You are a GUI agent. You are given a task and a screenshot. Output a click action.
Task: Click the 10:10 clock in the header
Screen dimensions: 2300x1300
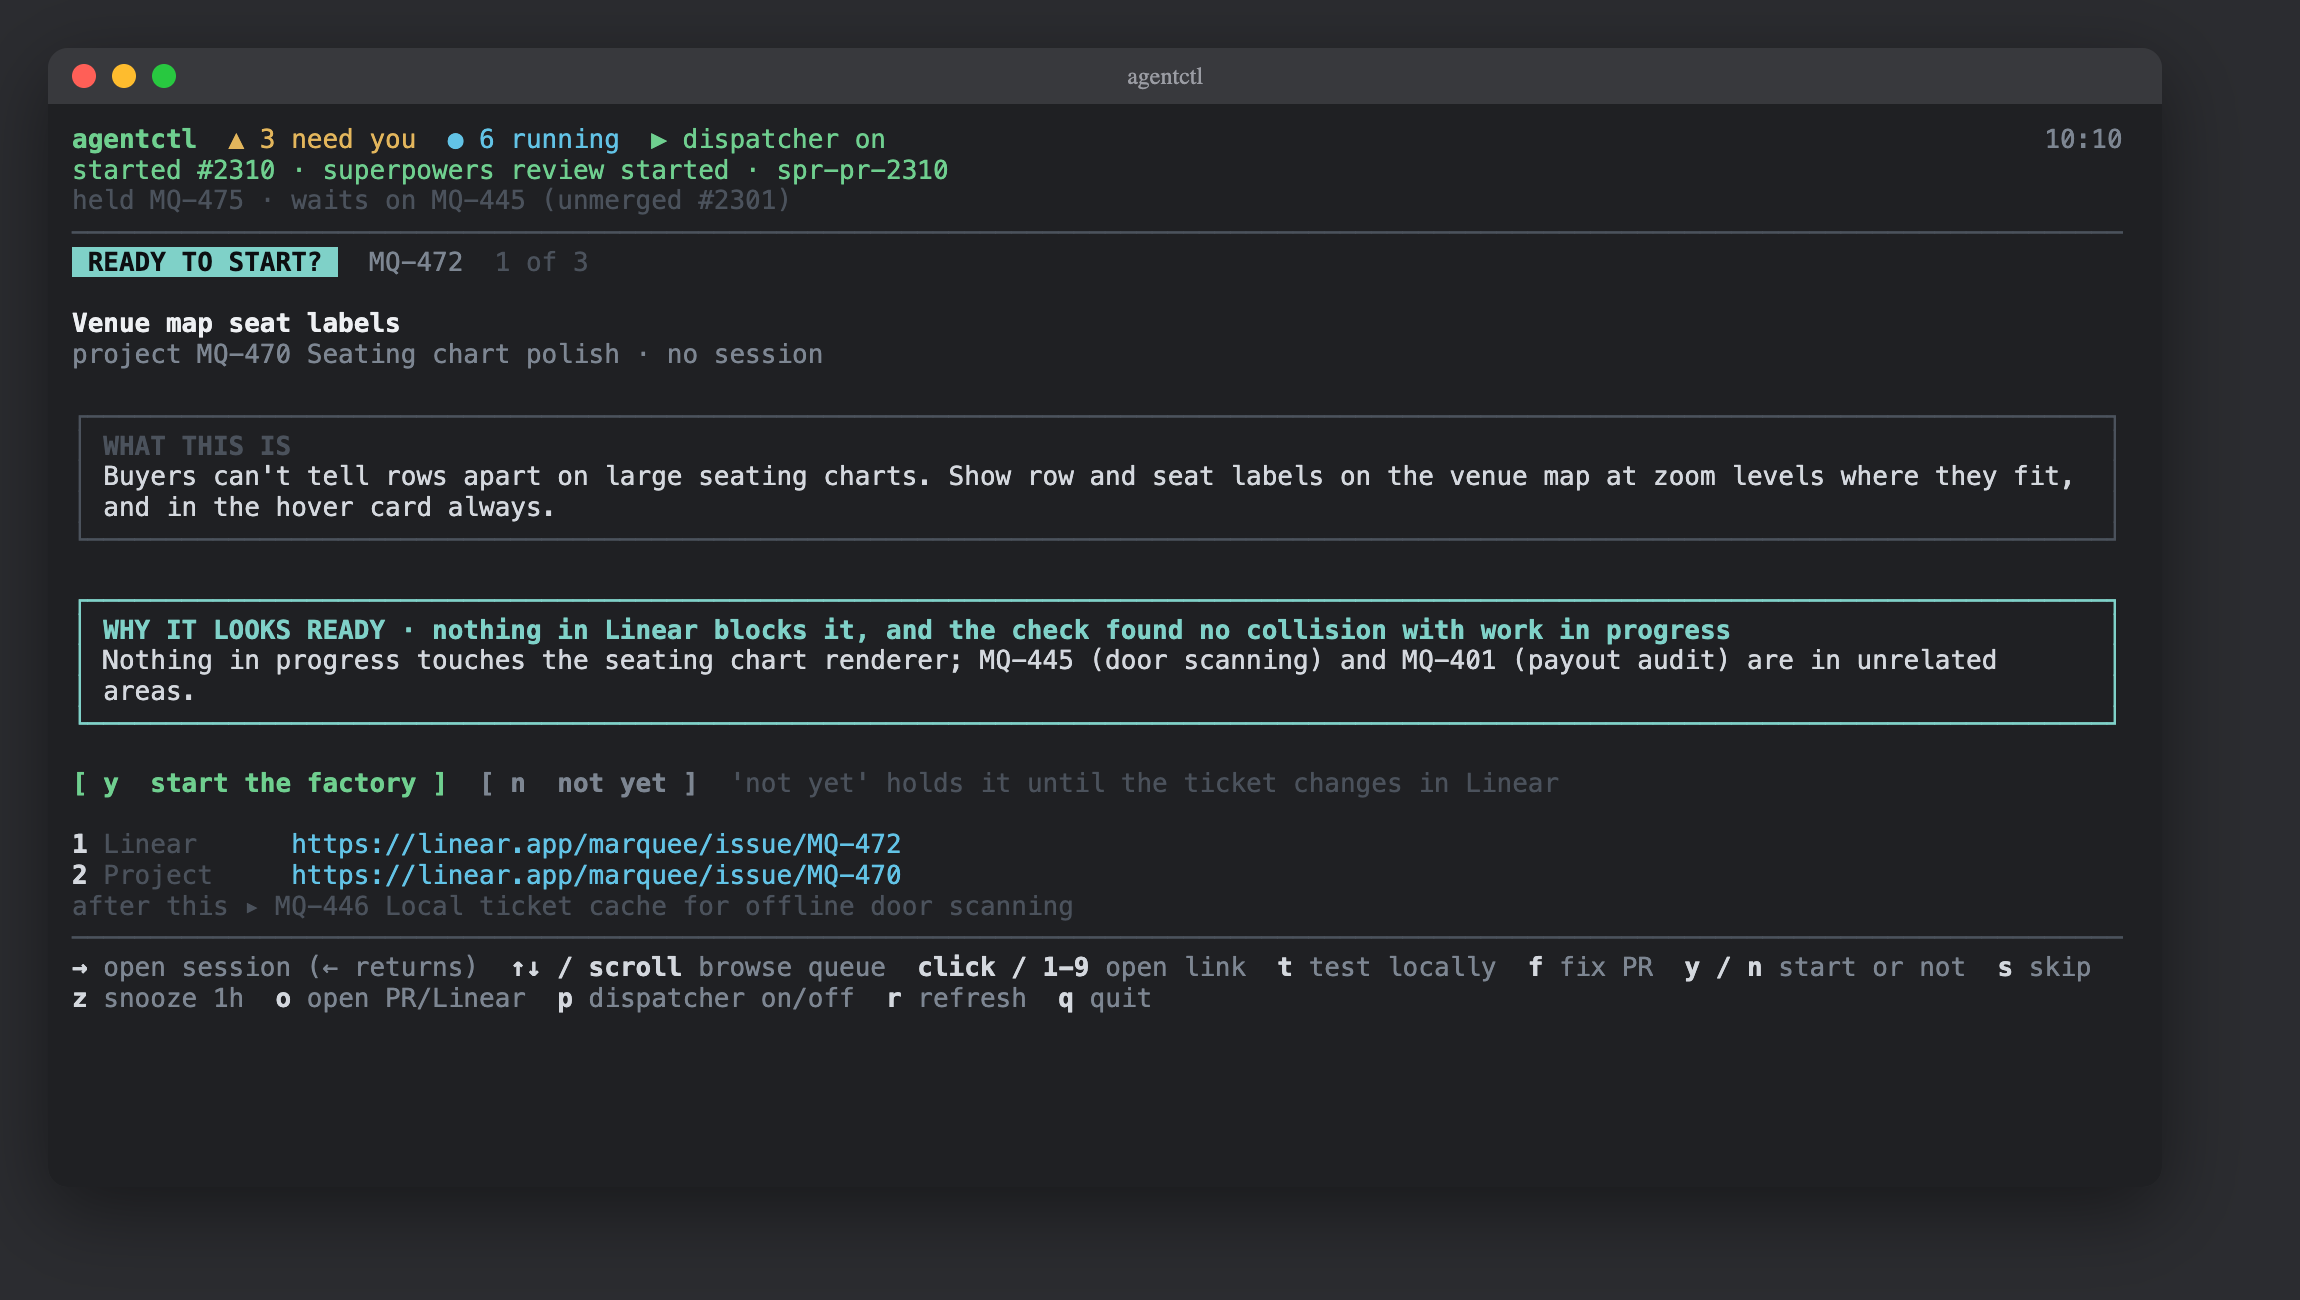2083,139
